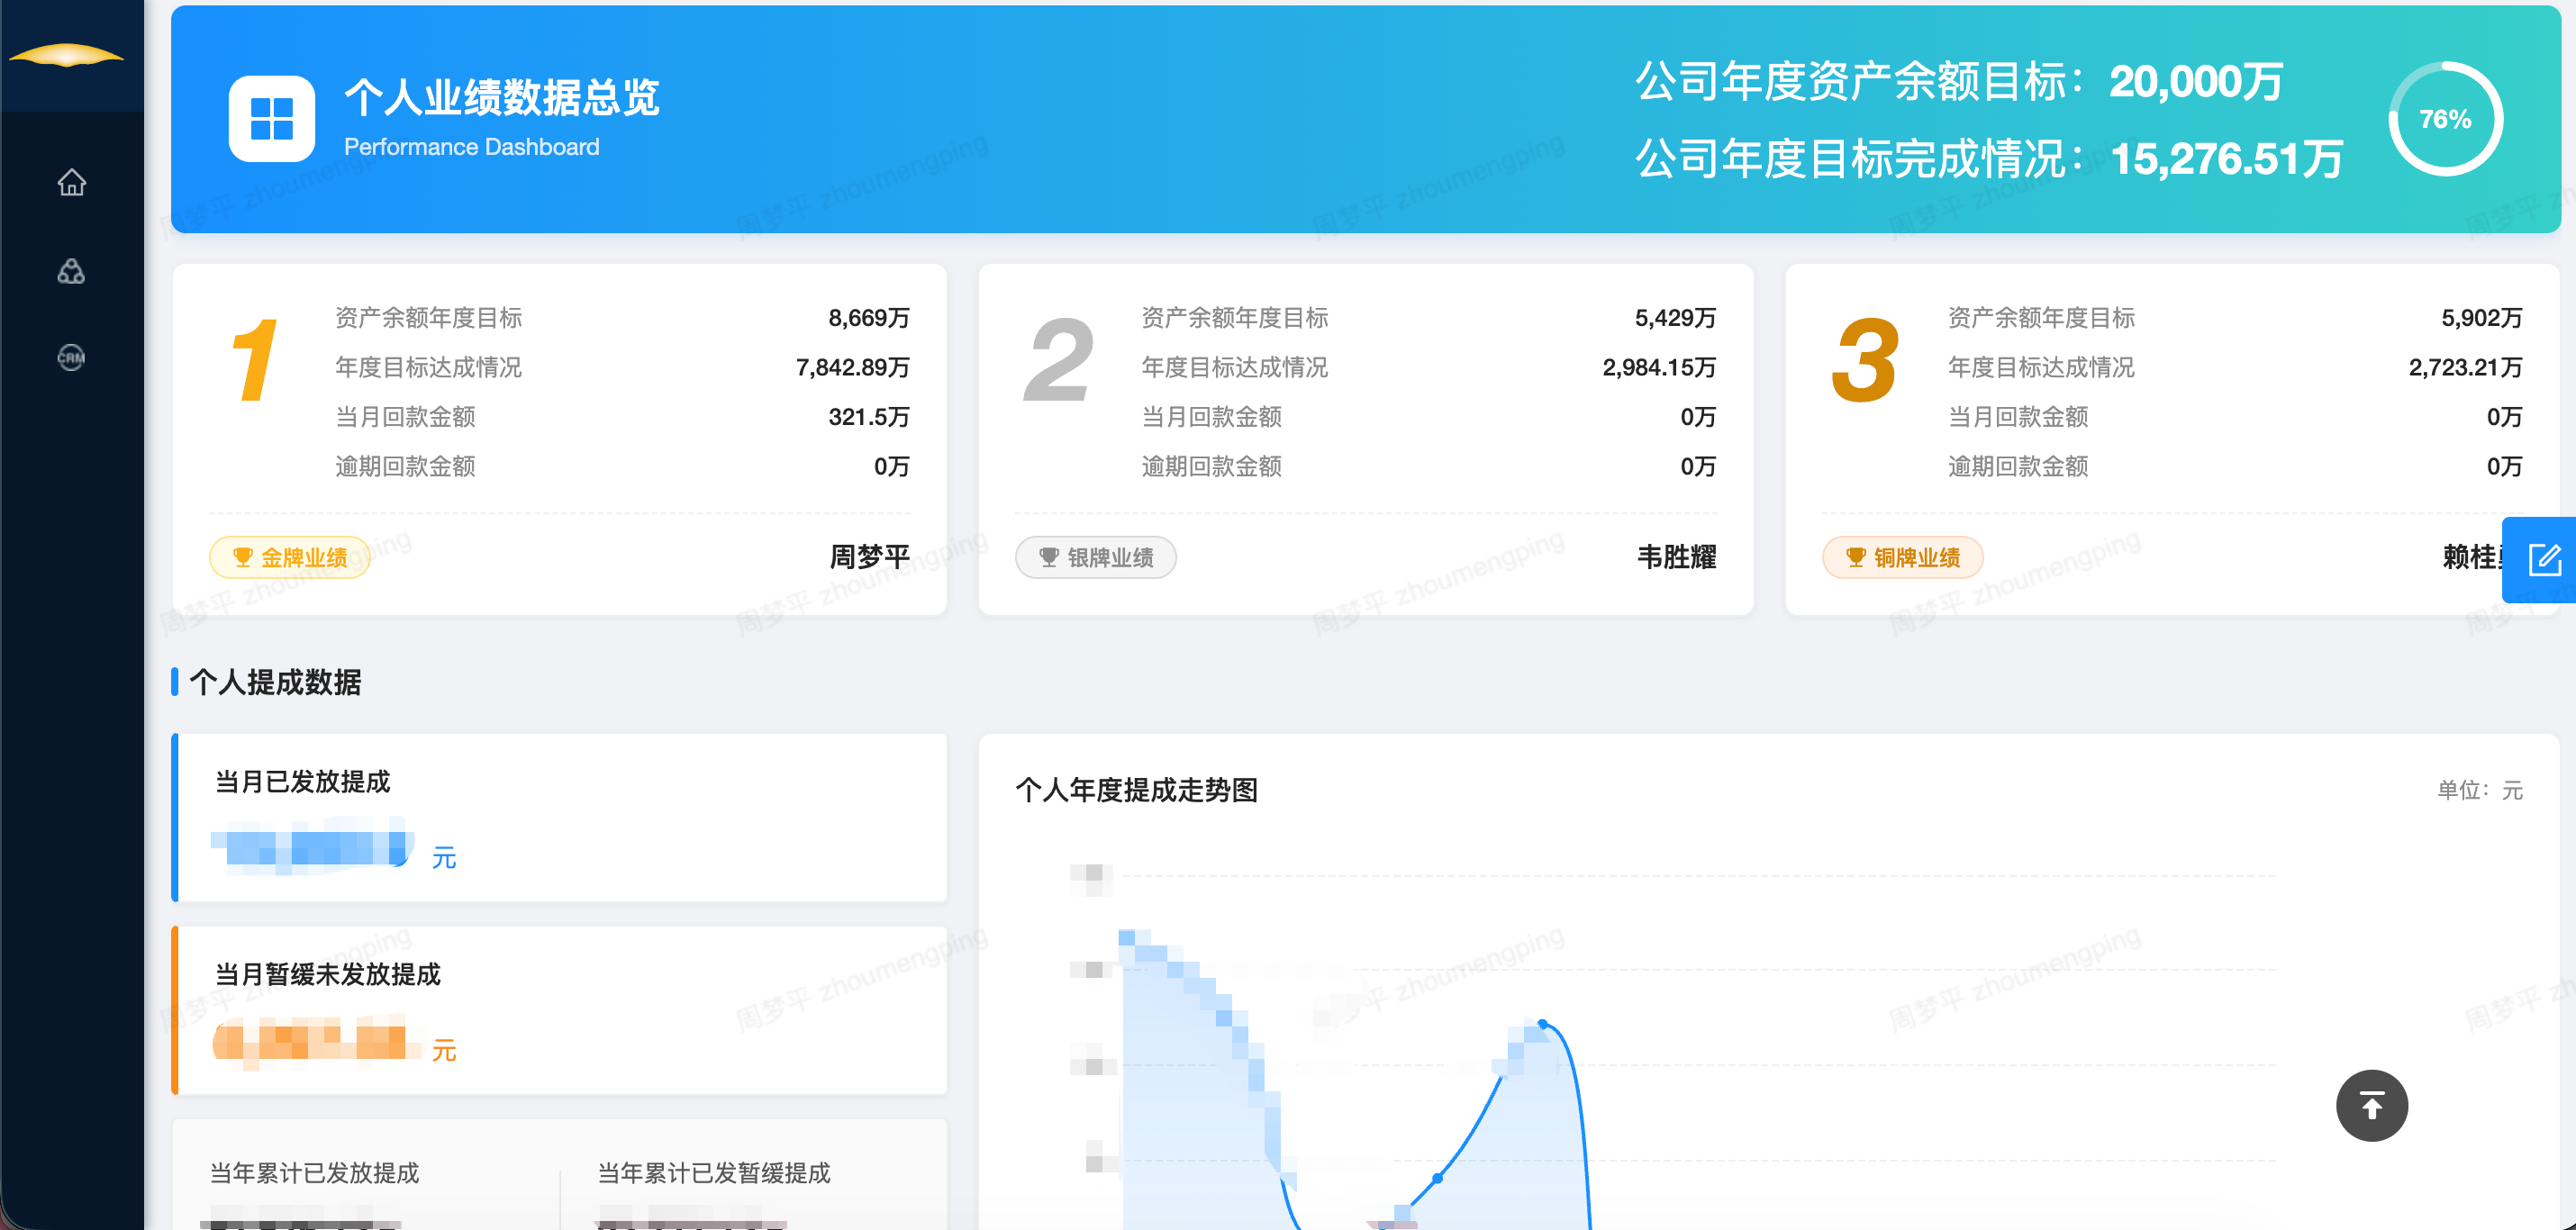Click 当月回款金额 label on second card
The width and height of the screenshot is (2576, 1230).
[1211, 417]
